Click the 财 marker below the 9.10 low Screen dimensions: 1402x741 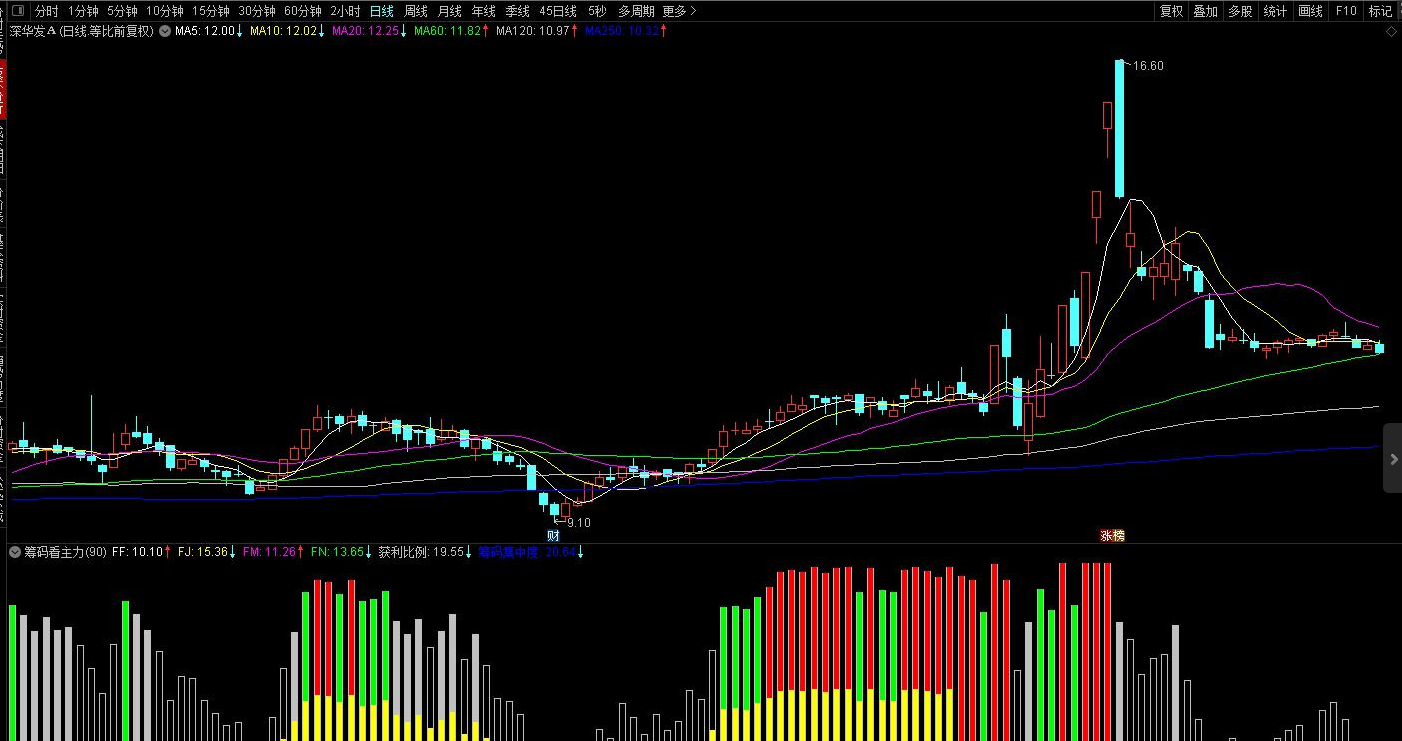pos(553,536)
